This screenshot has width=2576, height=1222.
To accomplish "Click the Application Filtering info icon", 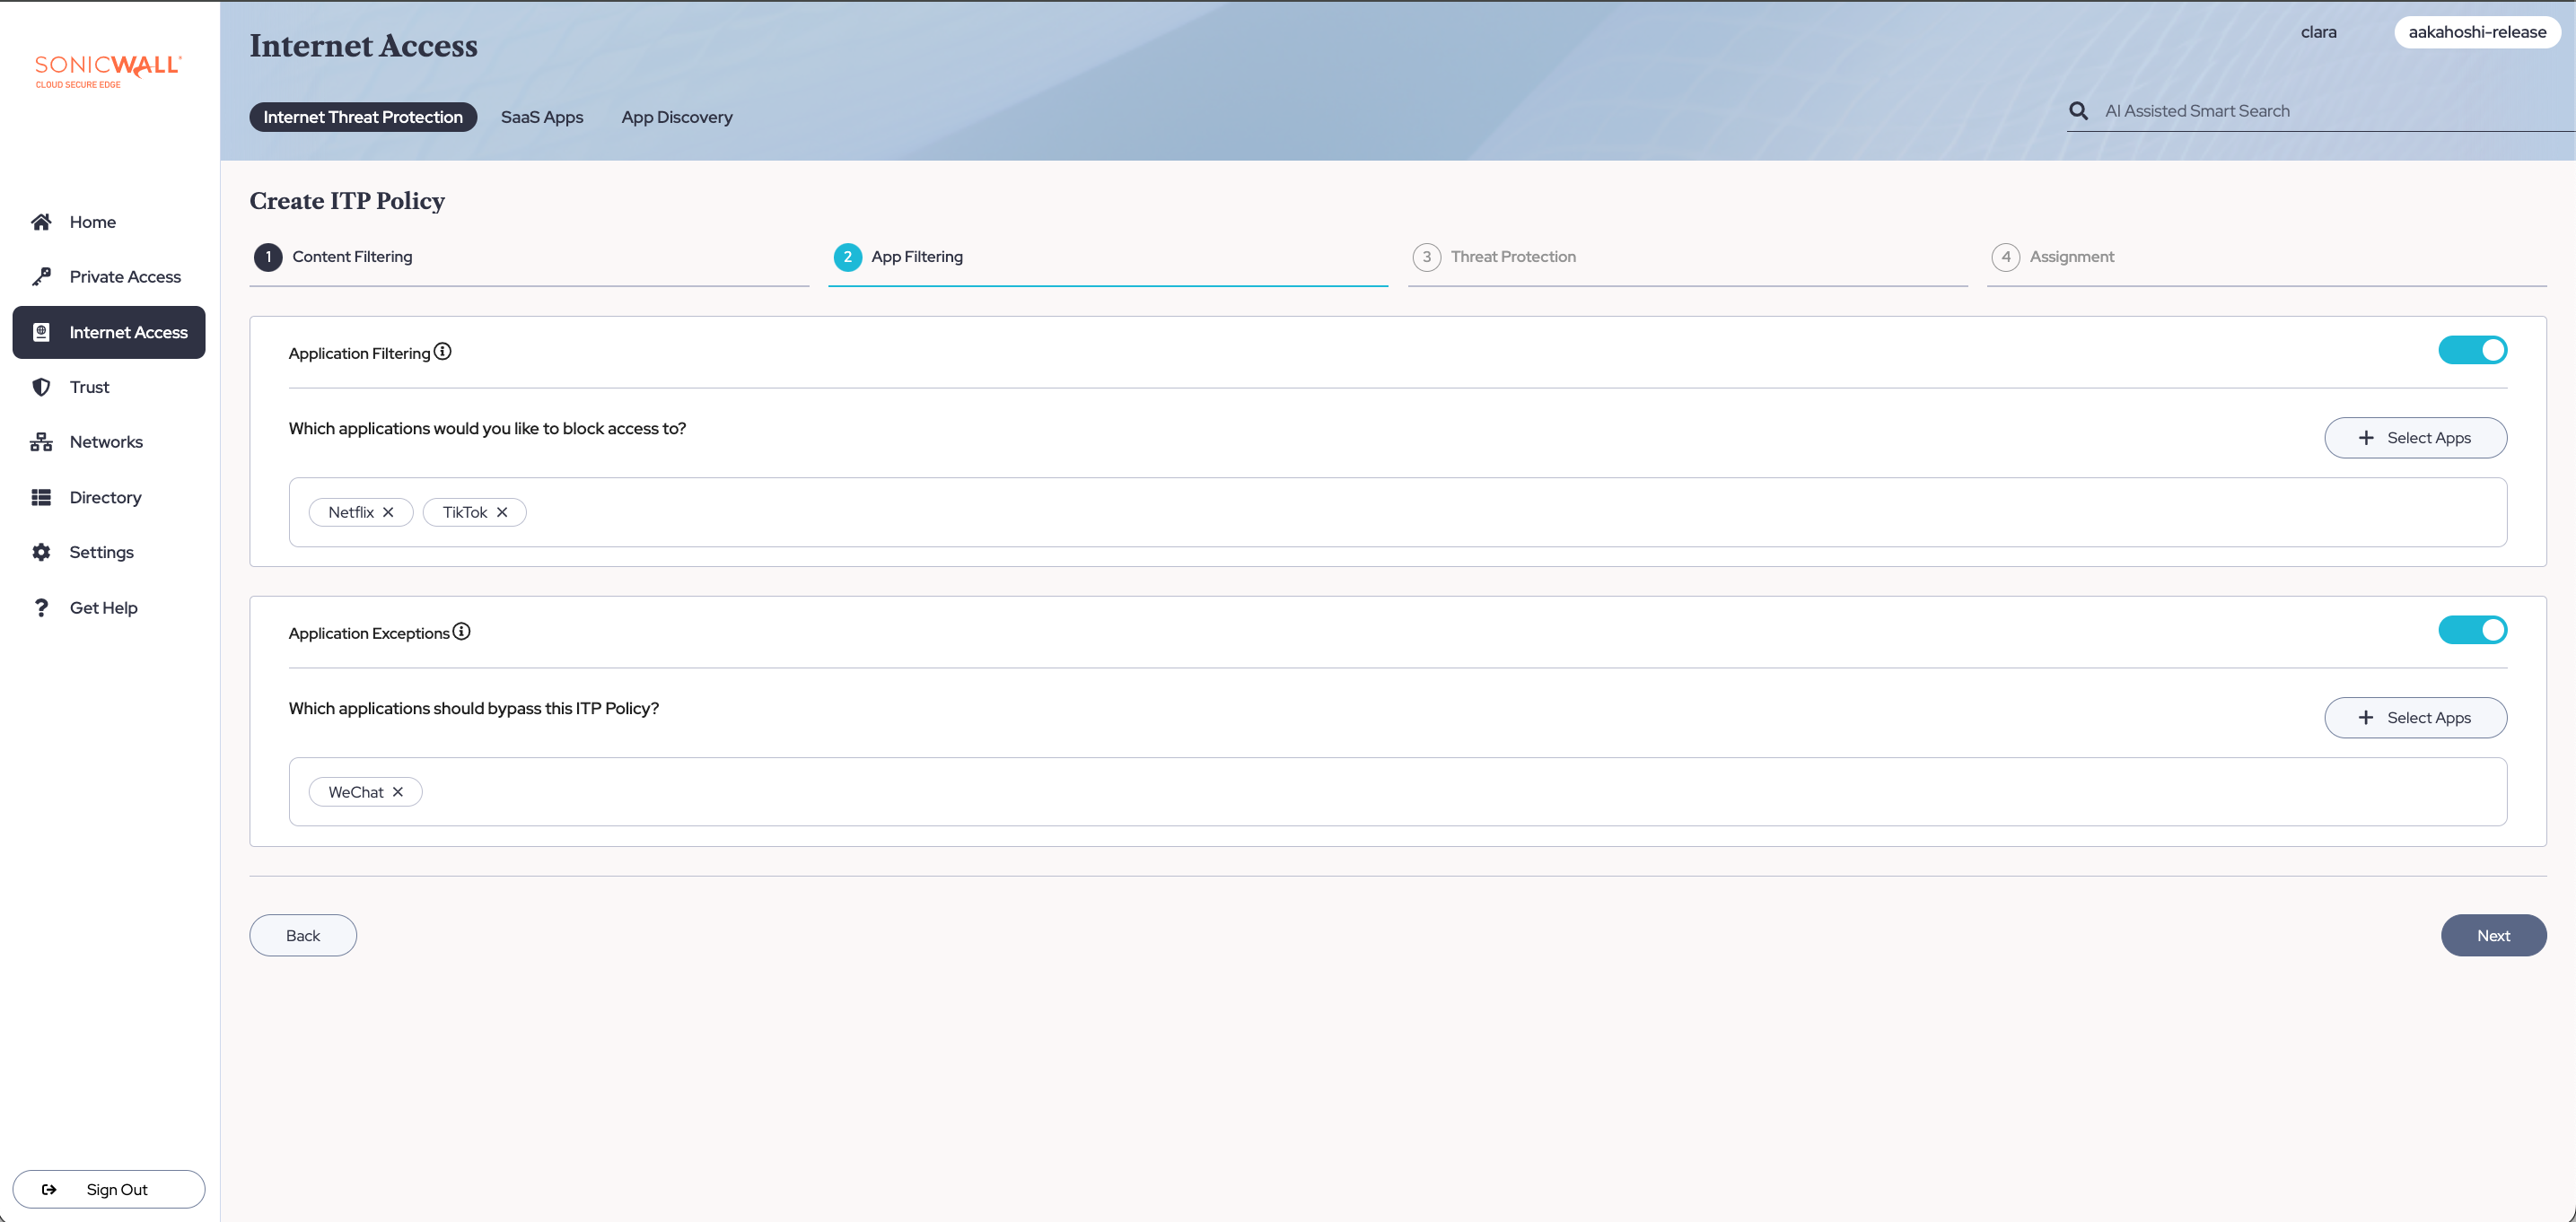I will tap(442, 352).
